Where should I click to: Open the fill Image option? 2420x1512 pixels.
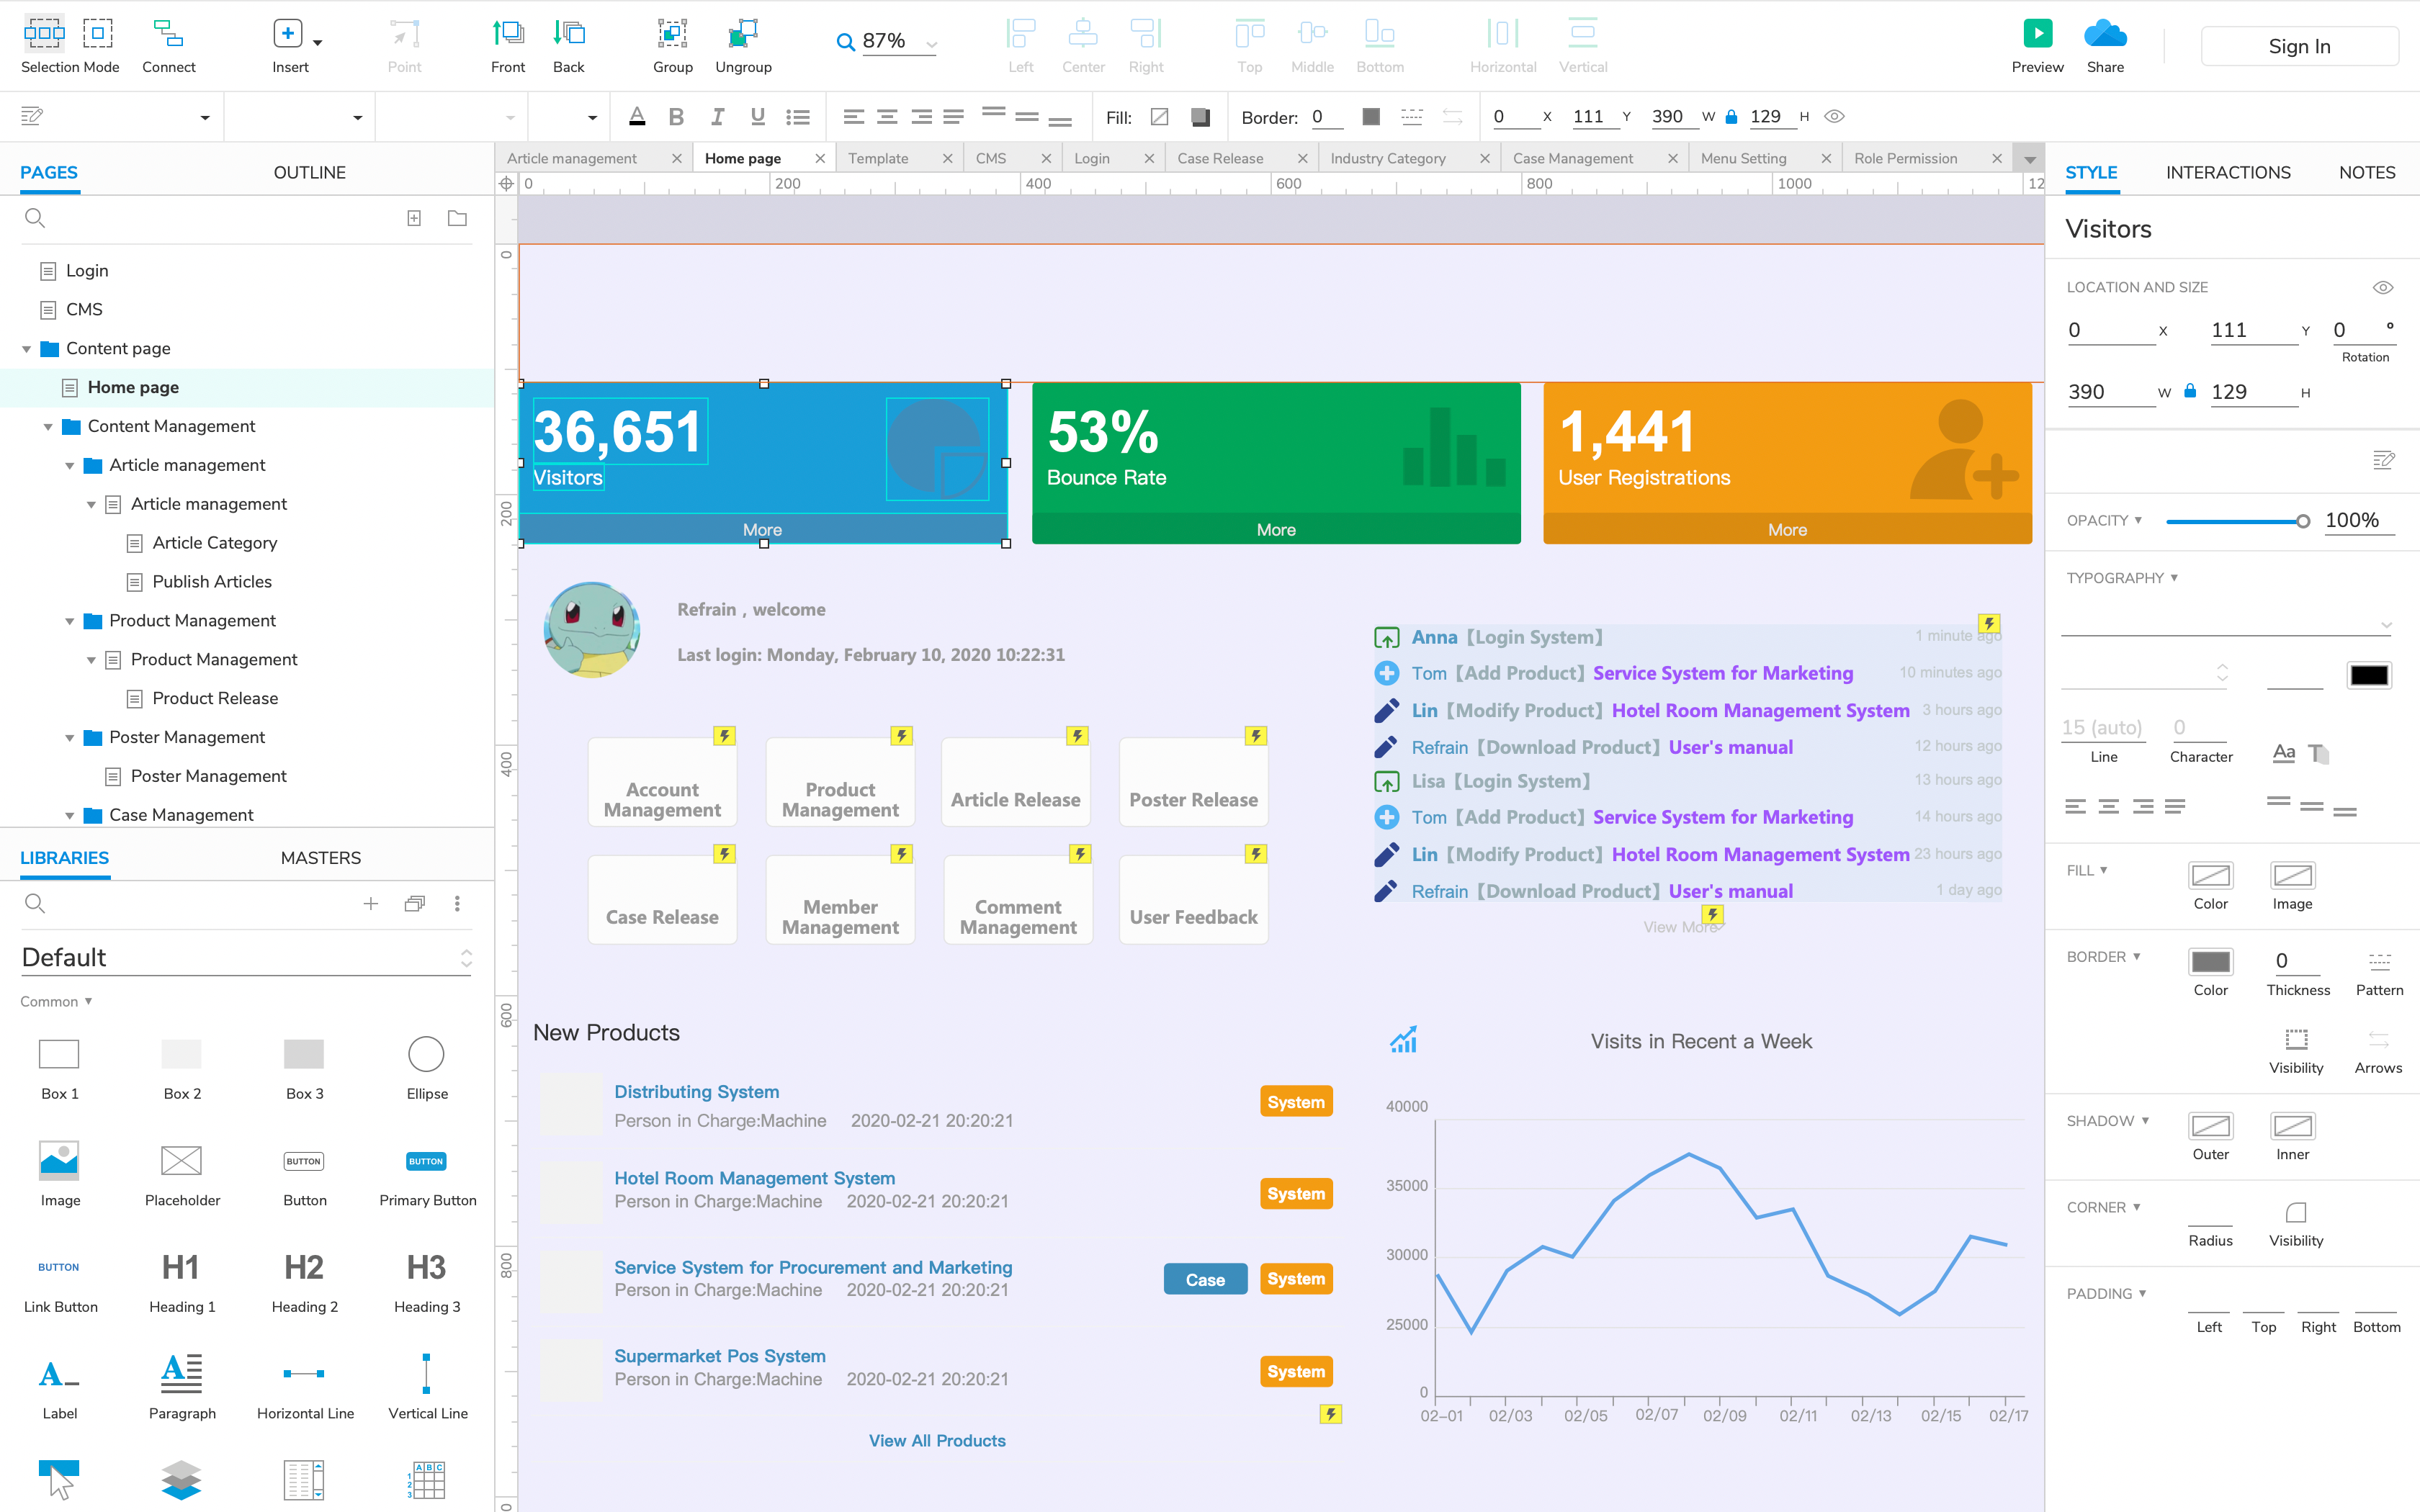point(2292,876)
